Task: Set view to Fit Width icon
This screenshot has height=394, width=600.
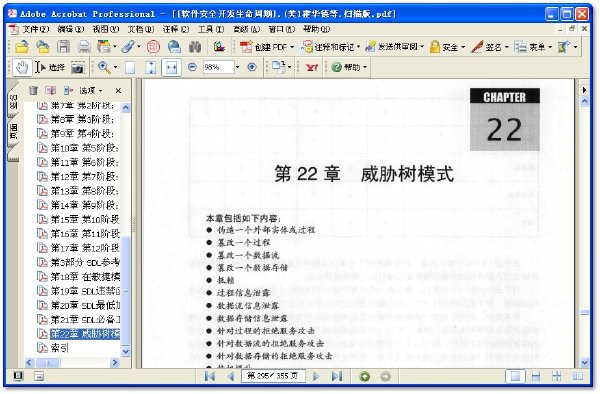Action: 171,68
